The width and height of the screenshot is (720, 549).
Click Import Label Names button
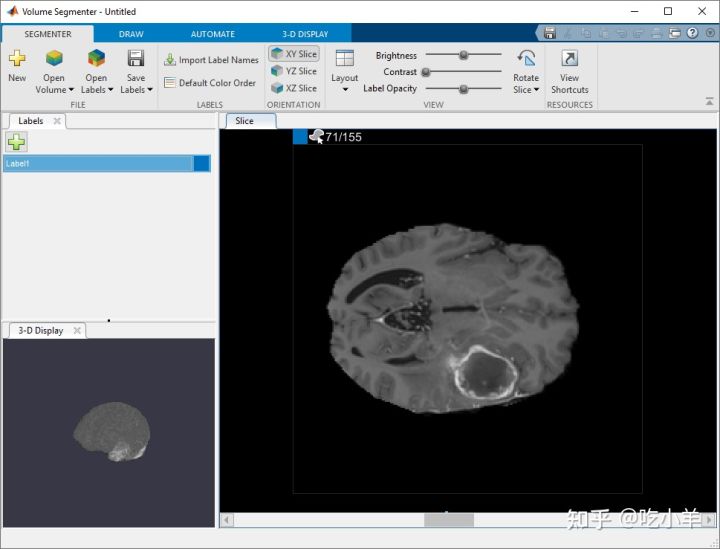[211, 60]
